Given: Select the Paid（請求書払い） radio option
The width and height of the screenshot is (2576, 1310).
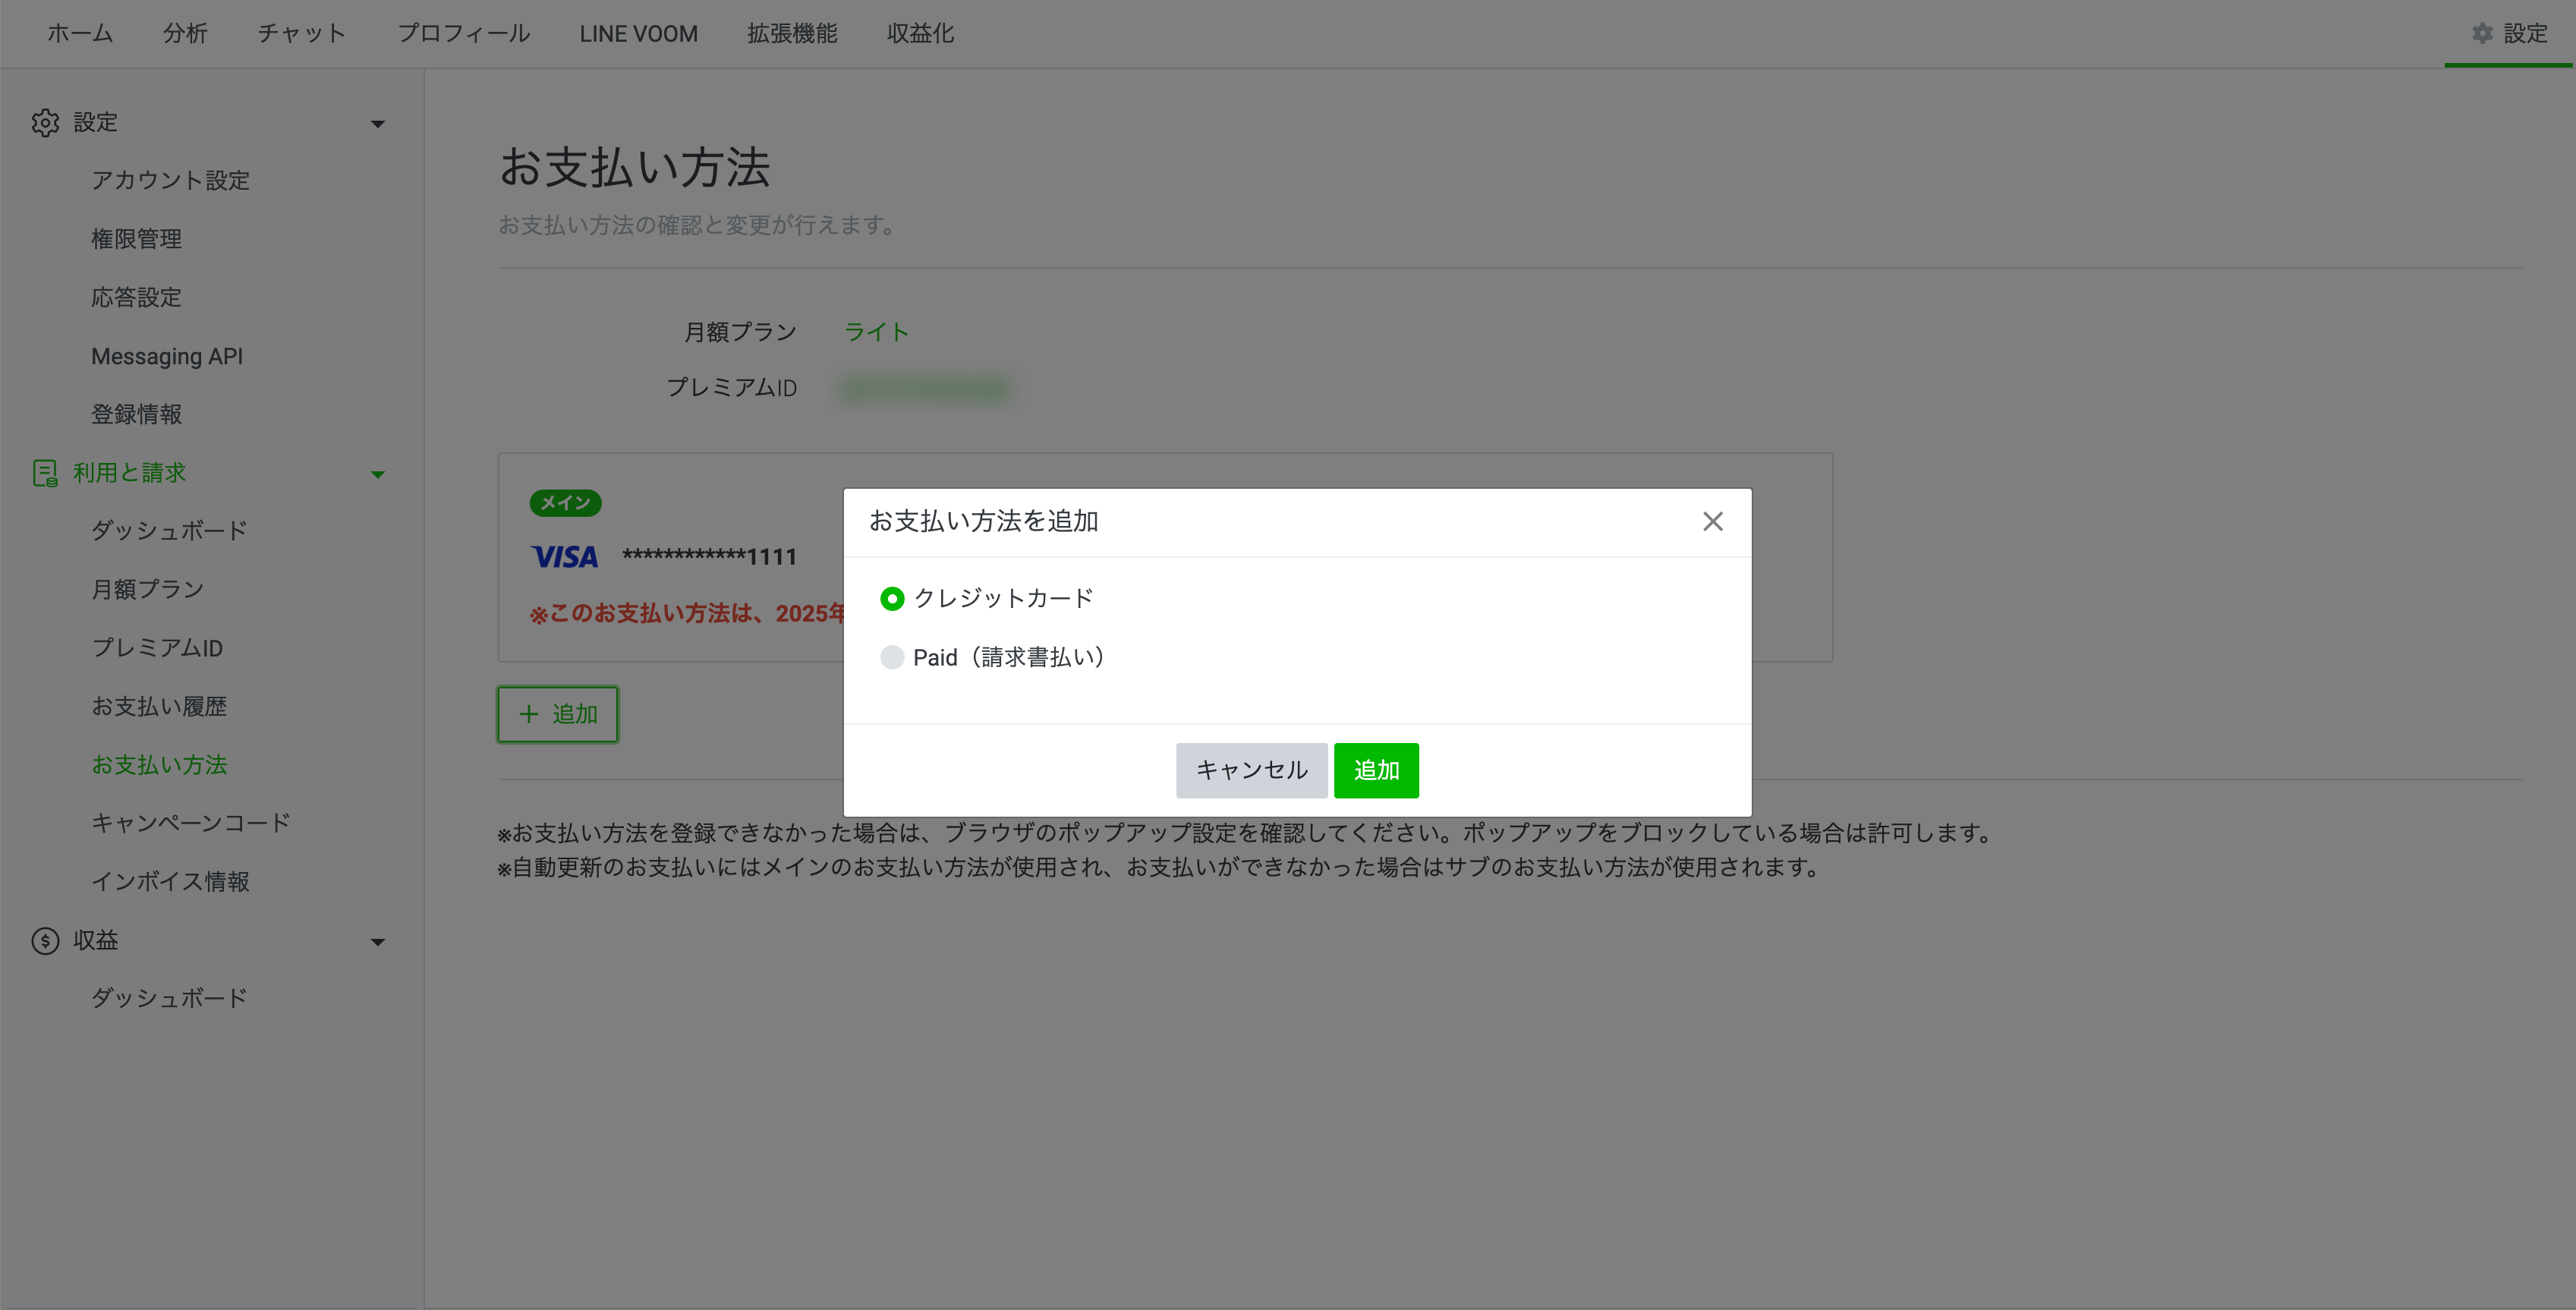Looking at the screenshot, I should pos(892,657).
